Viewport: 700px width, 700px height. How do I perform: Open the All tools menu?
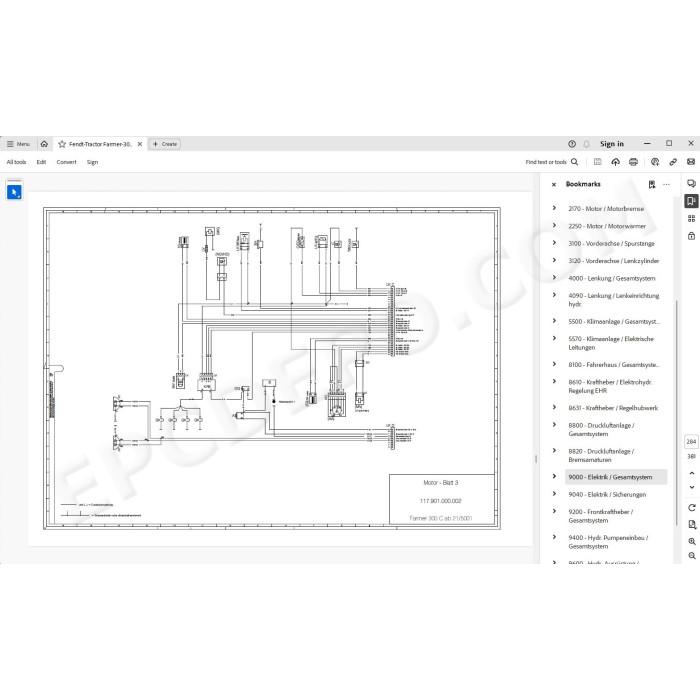17,162
